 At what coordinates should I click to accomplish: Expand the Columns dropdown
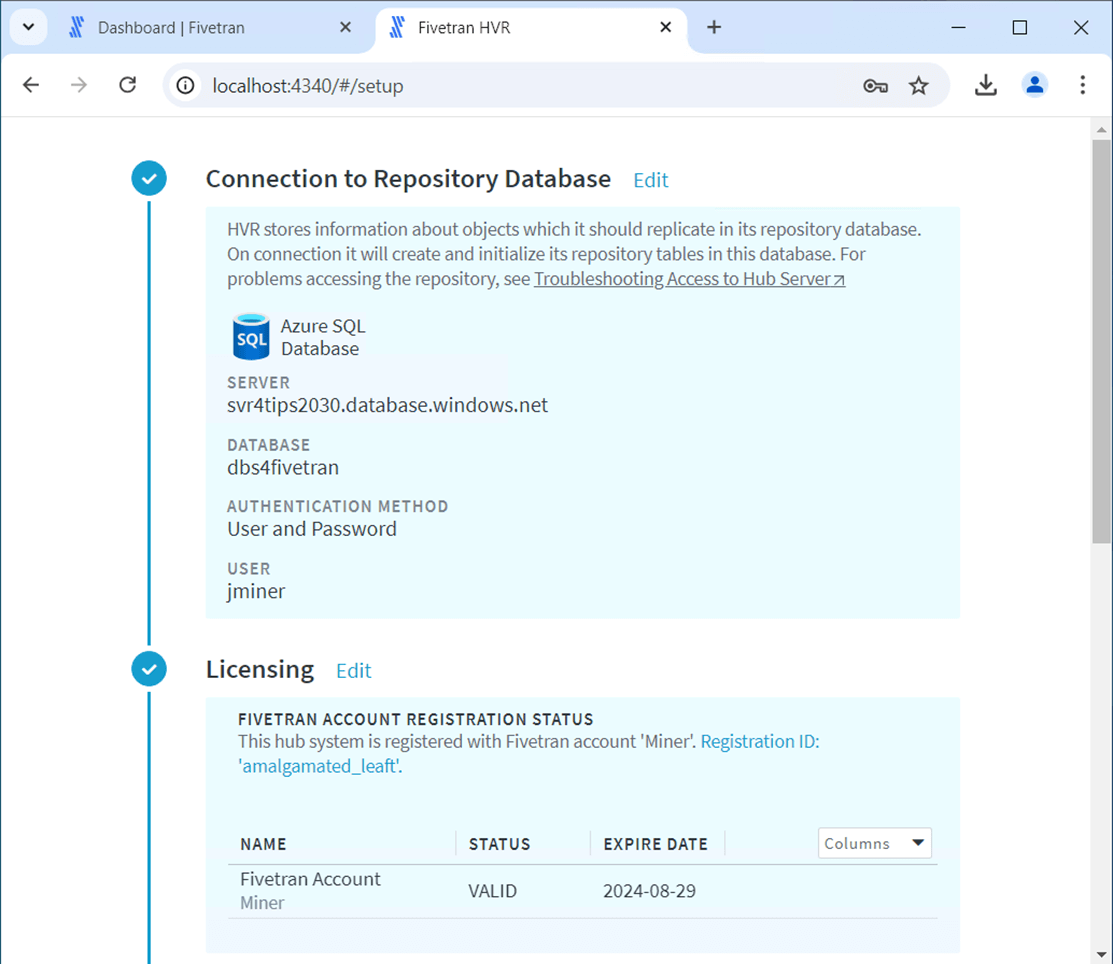pos(874,843)
